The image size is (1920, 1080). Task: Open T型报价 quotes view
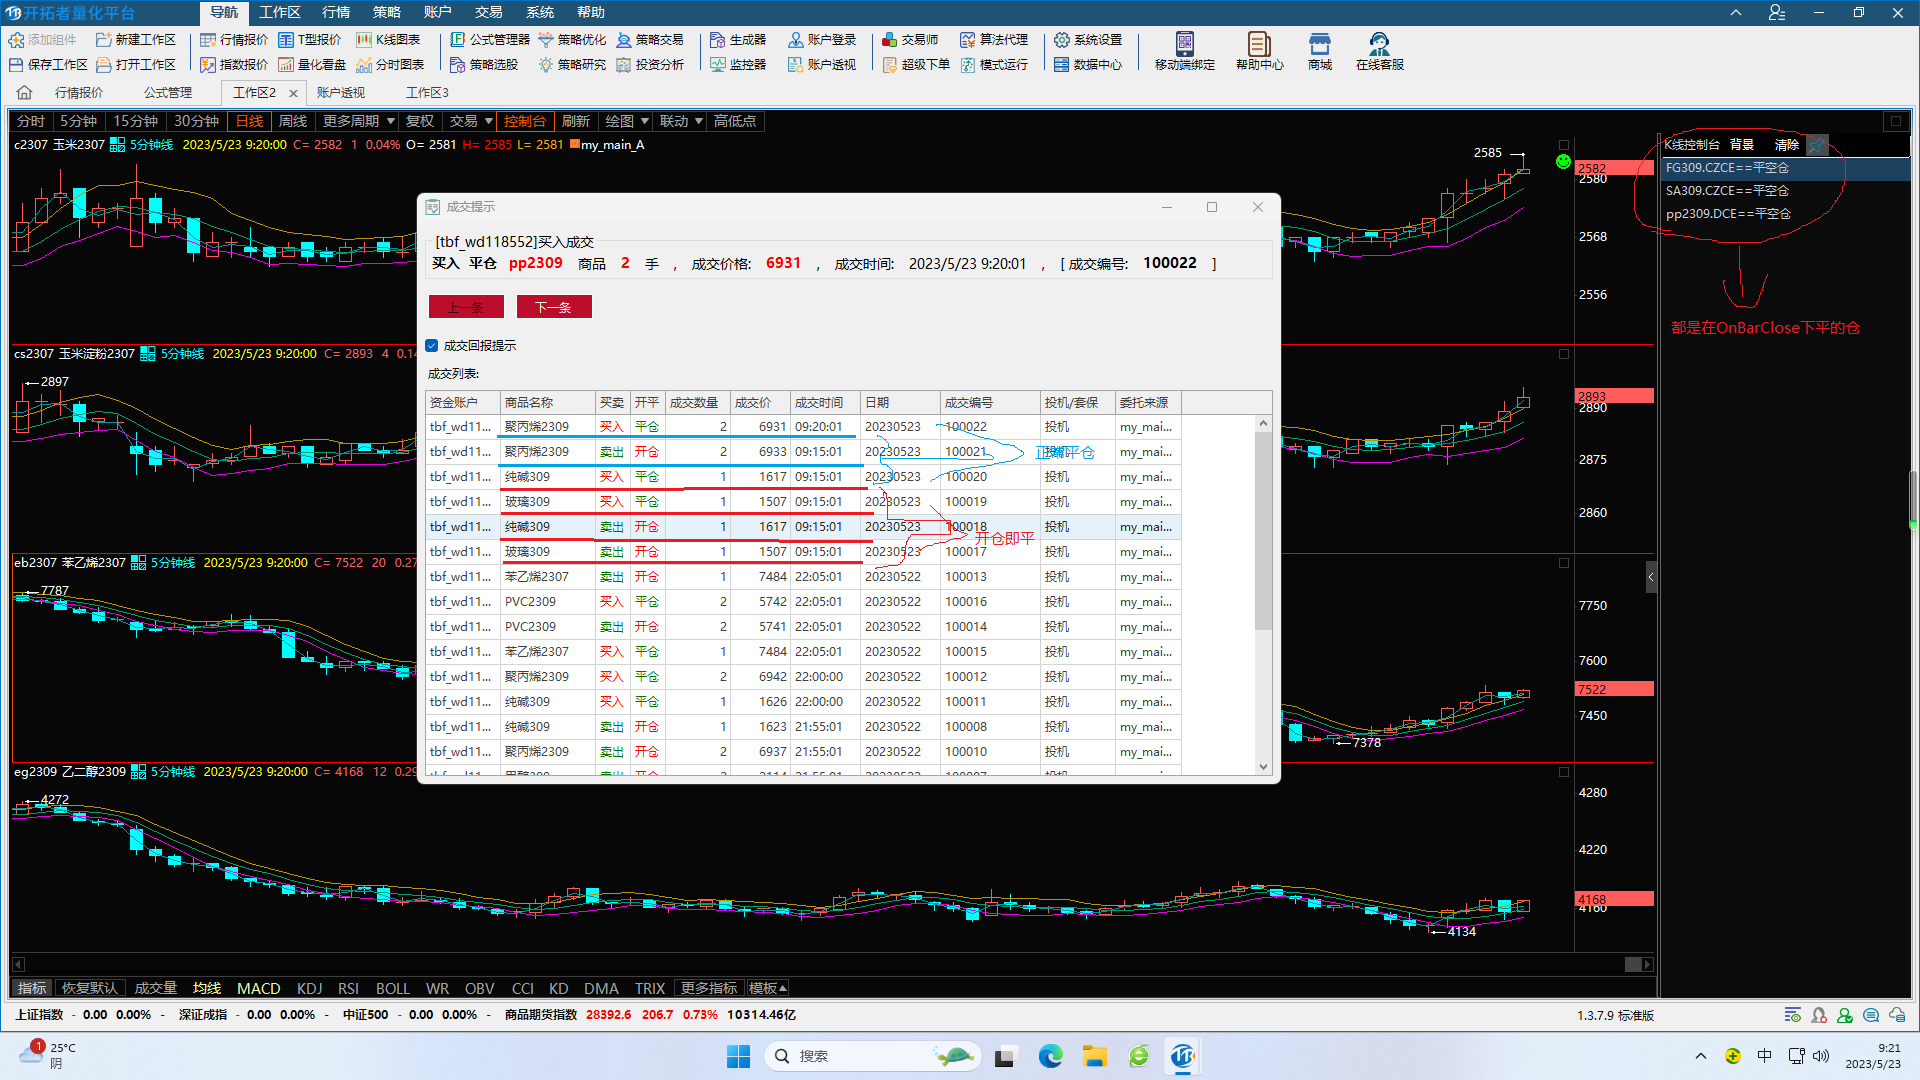coord(309,40)
